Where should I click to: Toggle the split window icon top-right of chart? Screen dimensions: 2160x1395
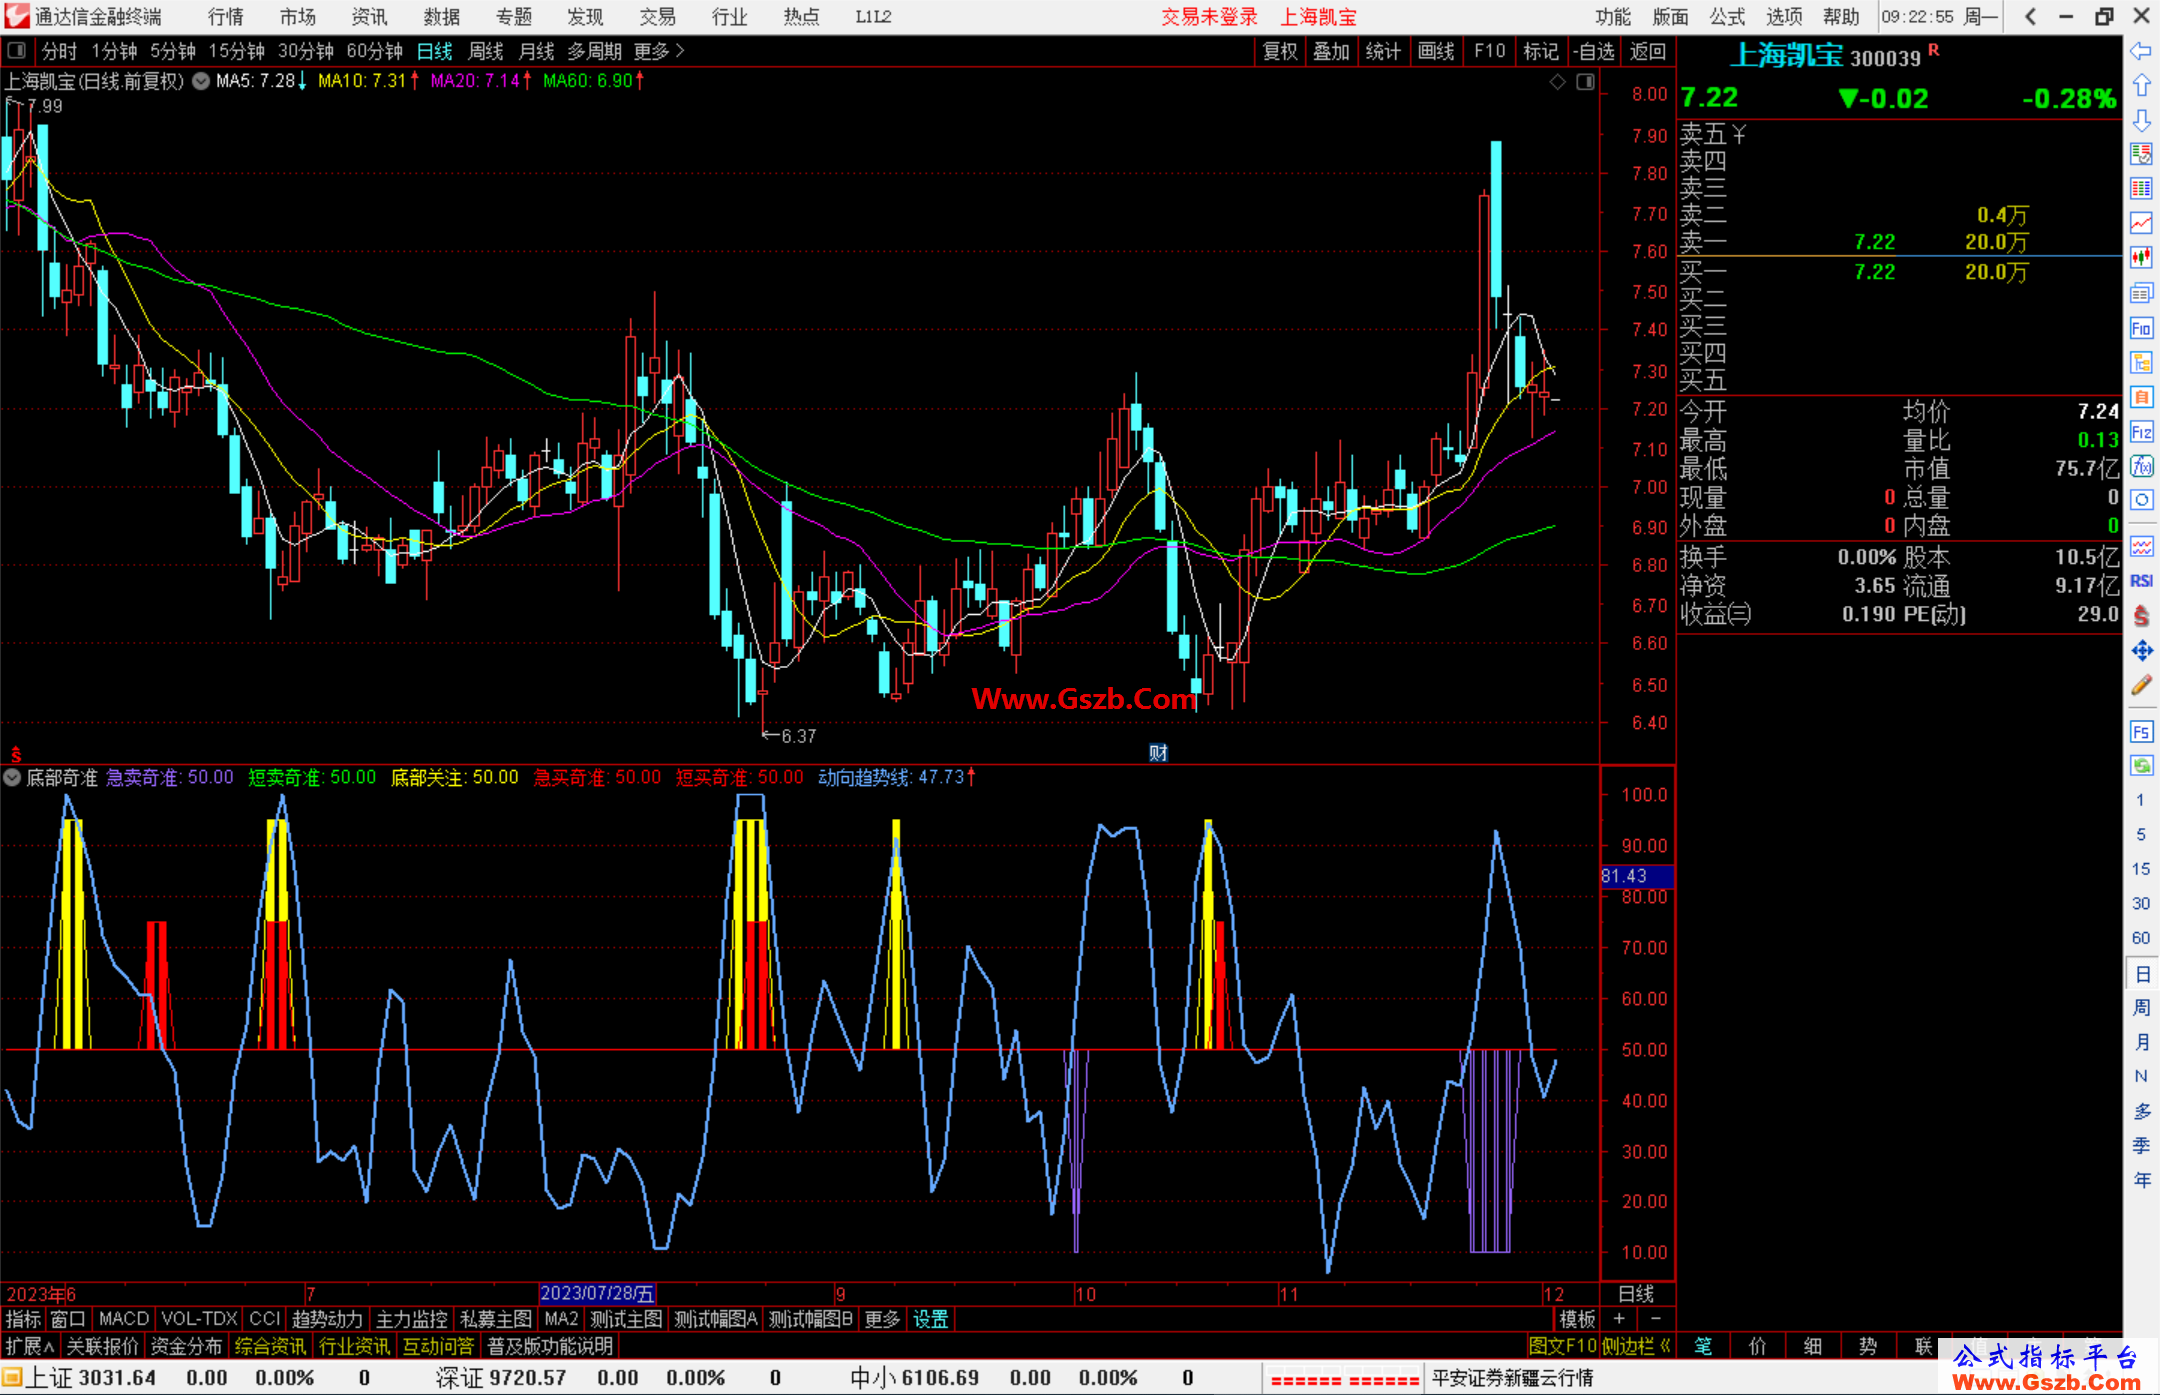[1585, 82]
